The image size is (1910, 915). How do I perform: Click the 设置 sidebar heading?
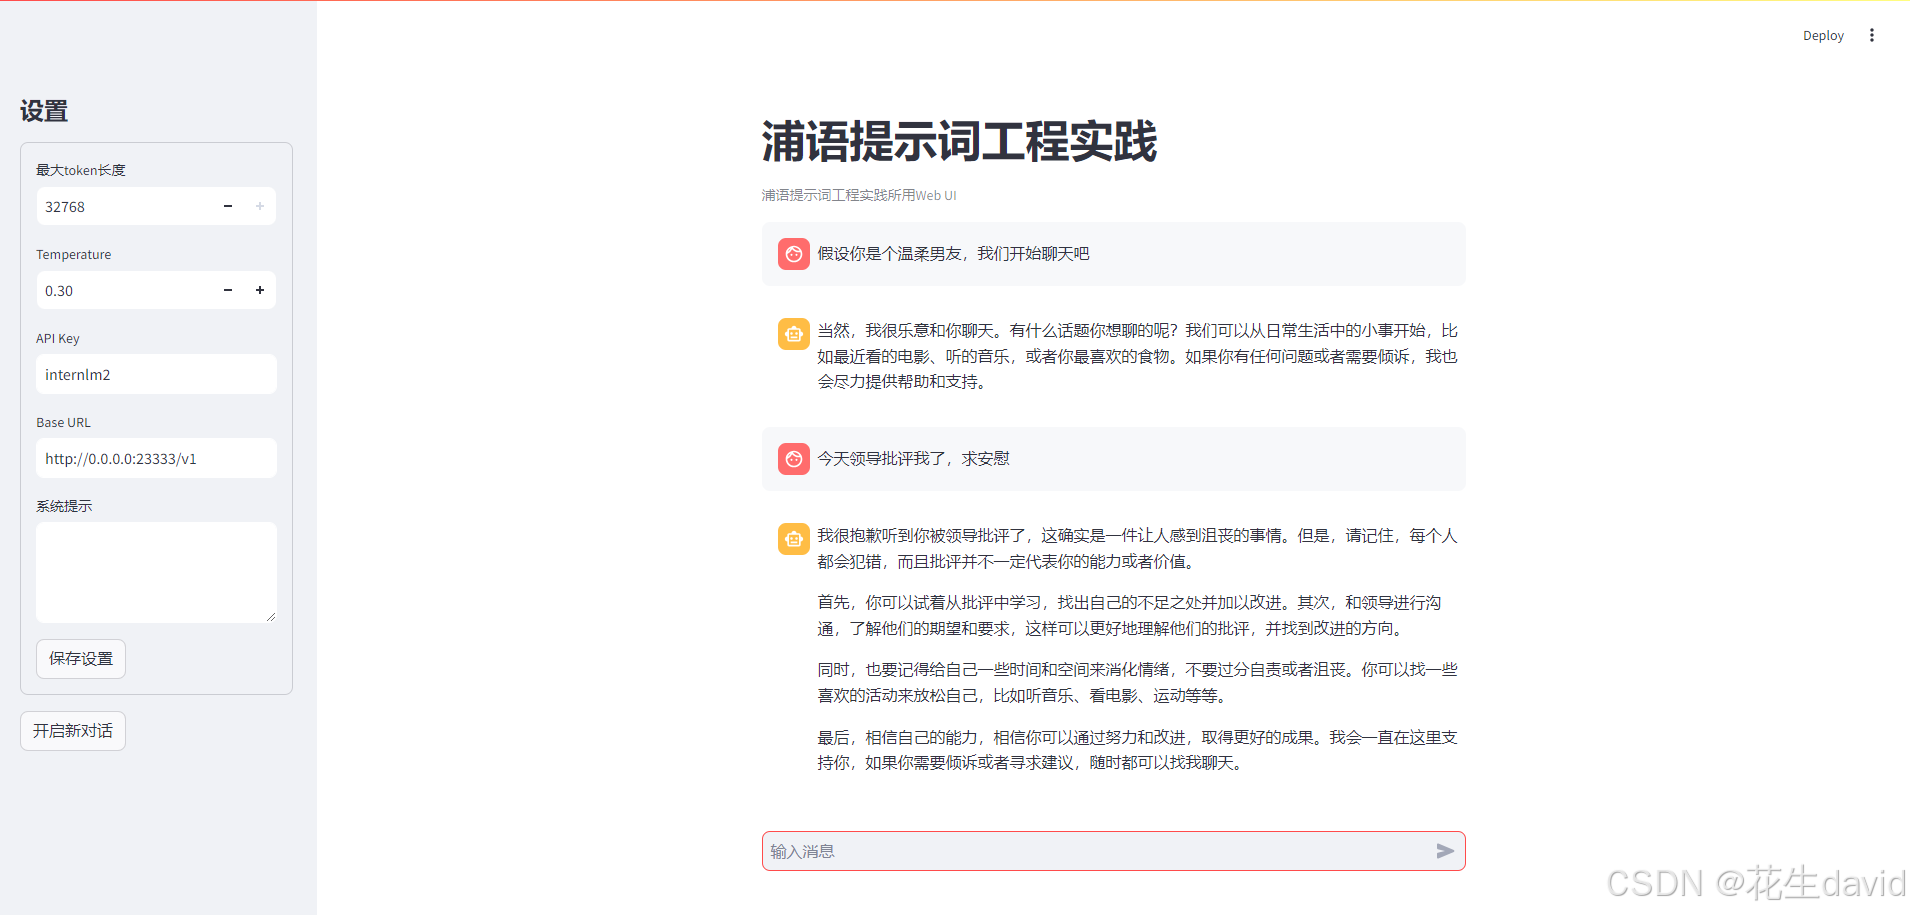(x=44, y=111)
